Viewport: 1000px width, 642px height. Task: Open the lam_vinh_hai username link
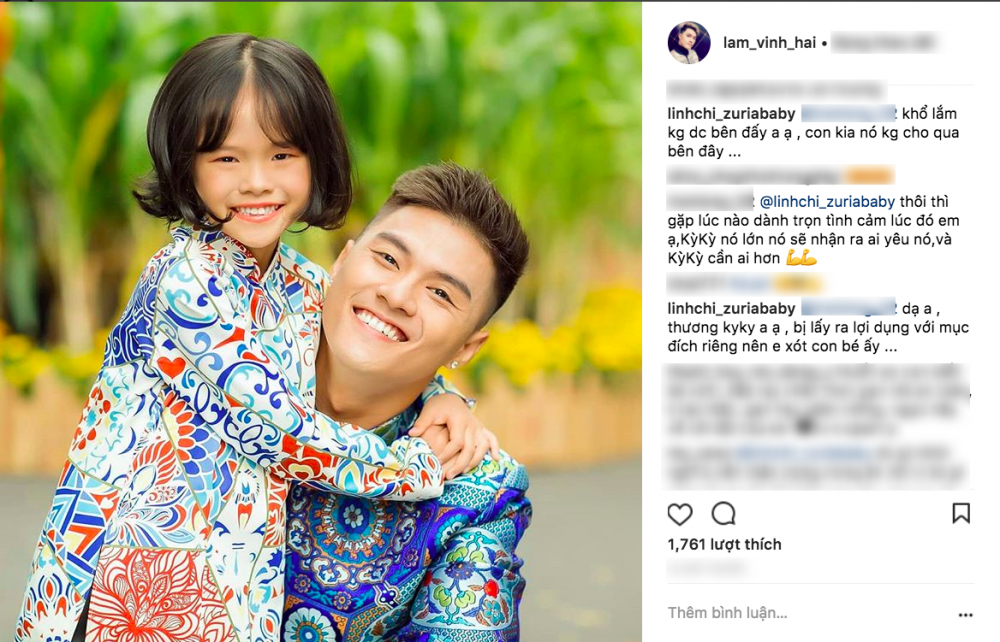coord(769,43)
